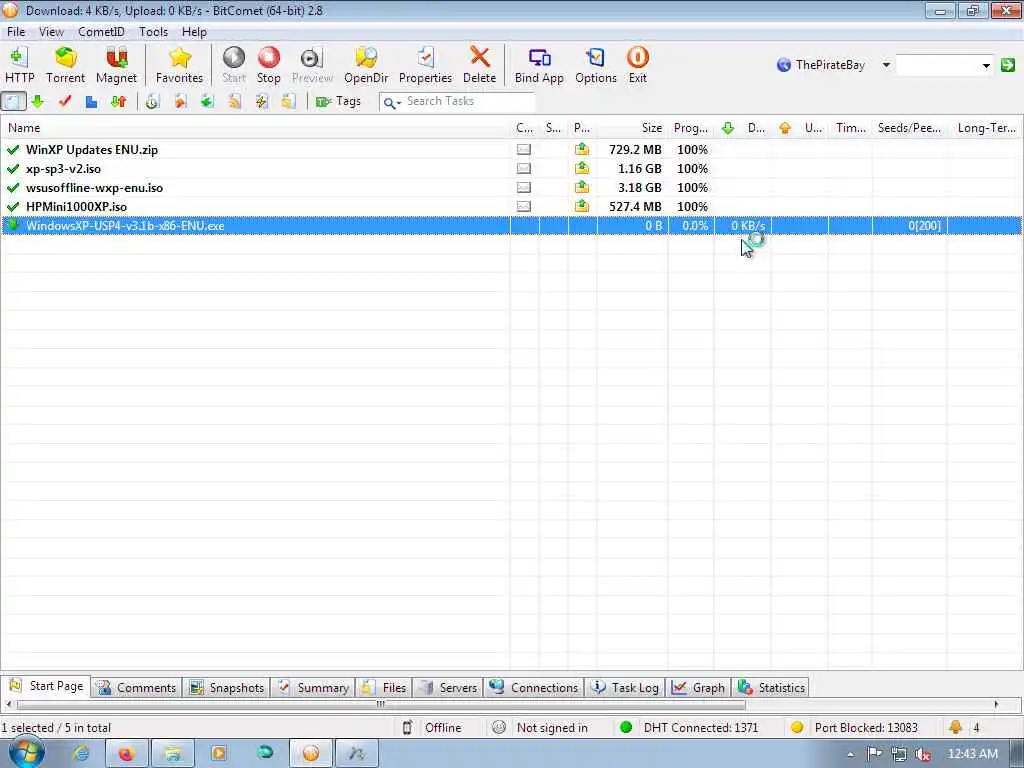This screenshot has width=1024, height=768.
Task: Open a Torrent file from the toolbar
Action: pyautogui.click(x=65, y=65)
